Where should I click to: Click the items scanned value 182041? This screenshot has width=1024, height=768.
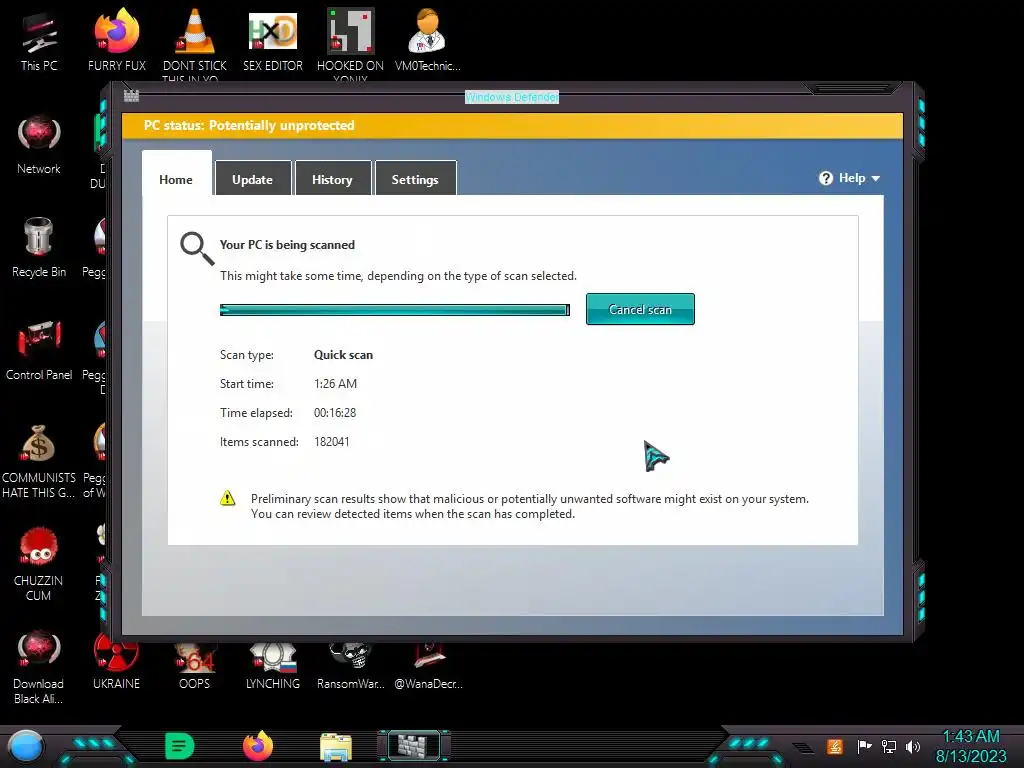(332, 441)
